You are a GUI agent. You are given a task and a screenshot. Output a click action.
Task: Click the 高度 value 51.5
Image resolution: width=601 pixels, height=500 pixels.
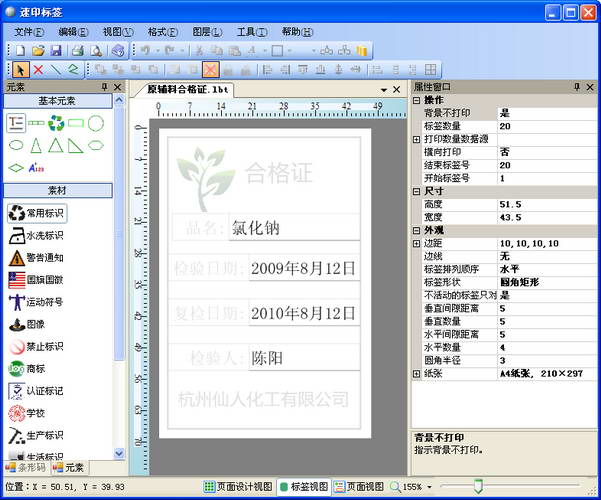coord(547,204)
